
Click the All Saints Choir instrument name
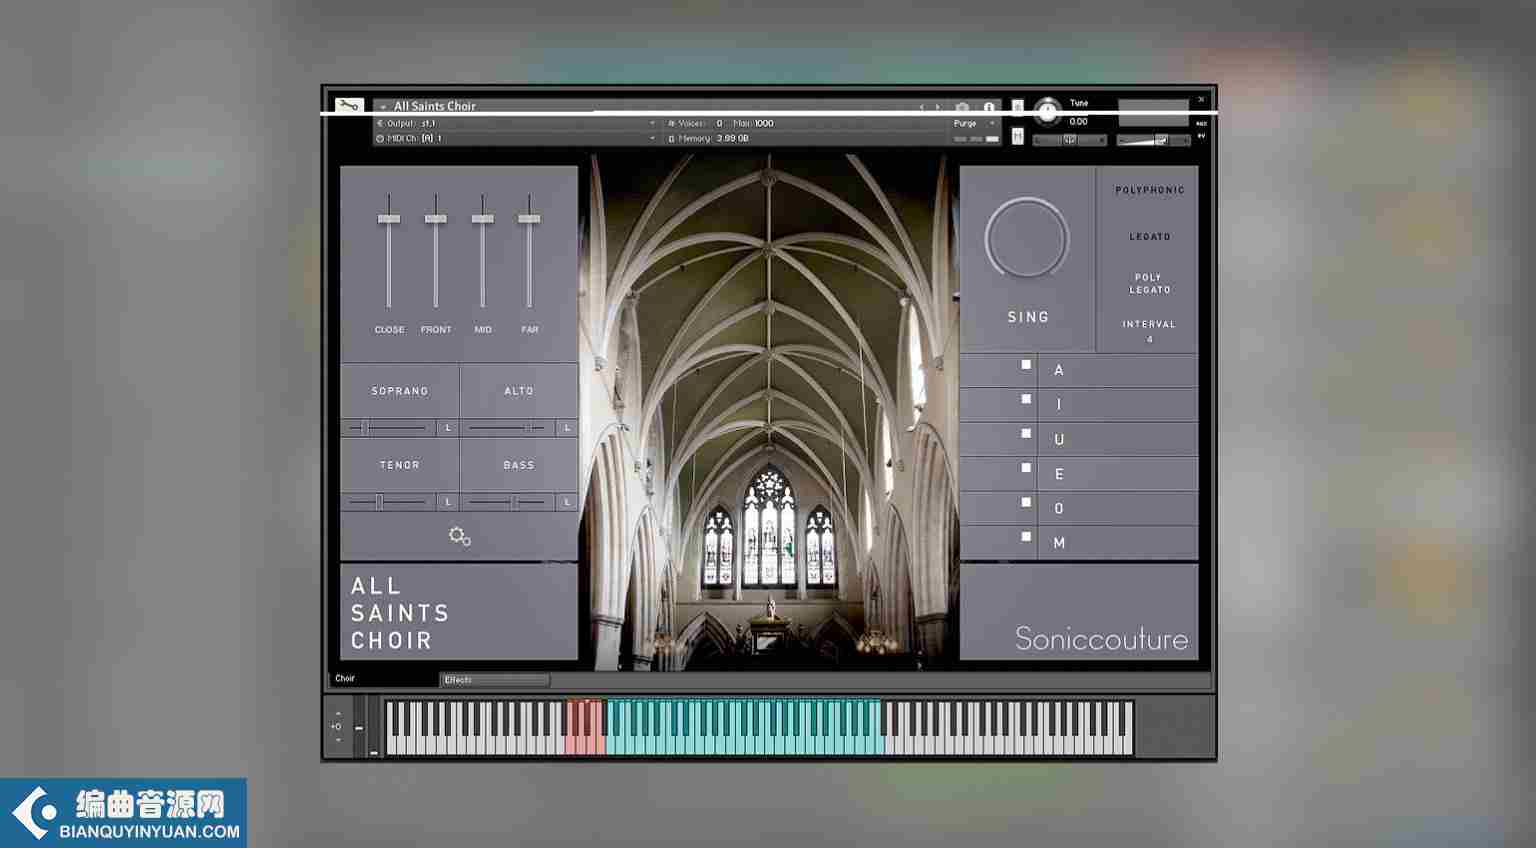pos(434,106)
